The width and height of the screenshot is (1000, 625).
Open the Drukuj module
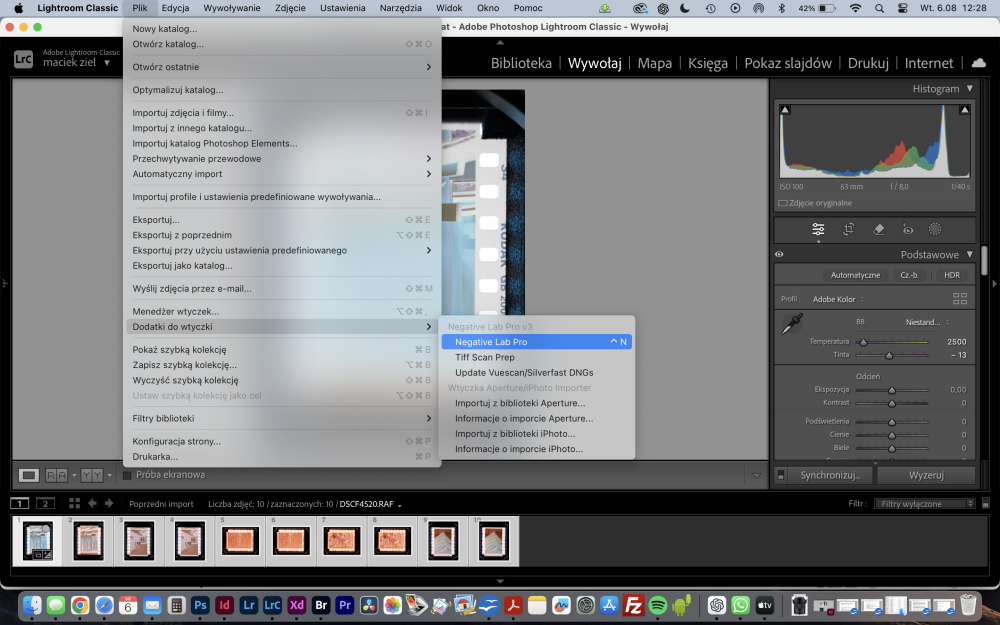coord(868,63)
